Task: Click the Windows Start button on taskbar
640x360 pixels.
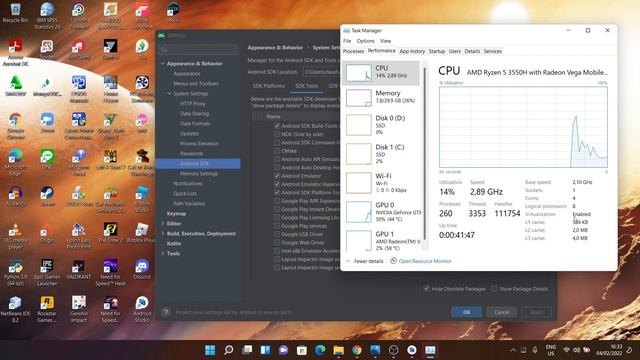Action: coord(210,350)
